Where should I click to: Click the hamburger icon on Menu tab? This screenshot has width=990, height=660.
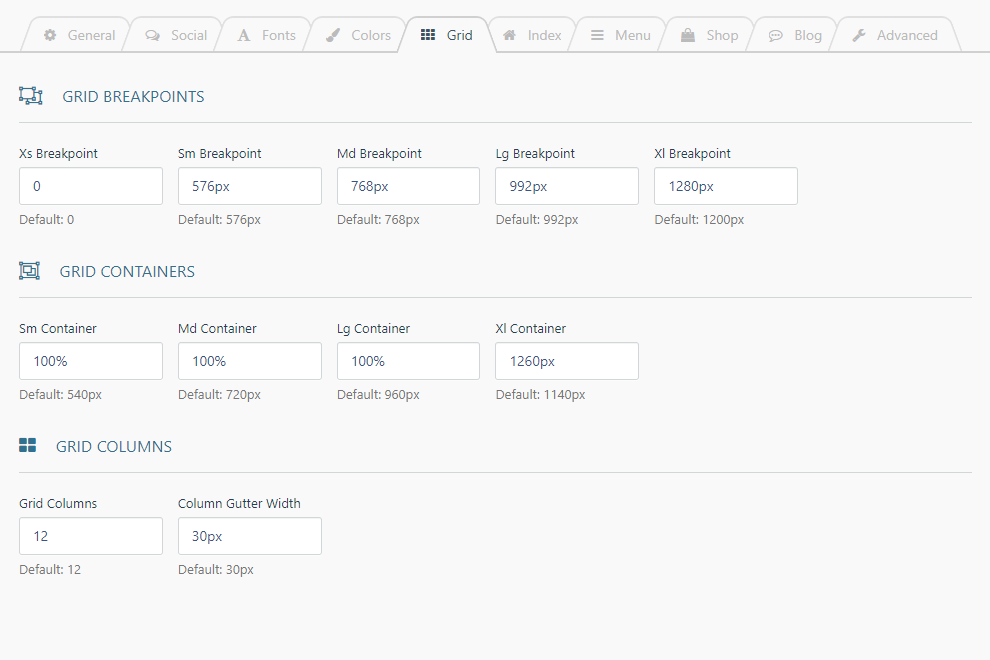point(597,35)
